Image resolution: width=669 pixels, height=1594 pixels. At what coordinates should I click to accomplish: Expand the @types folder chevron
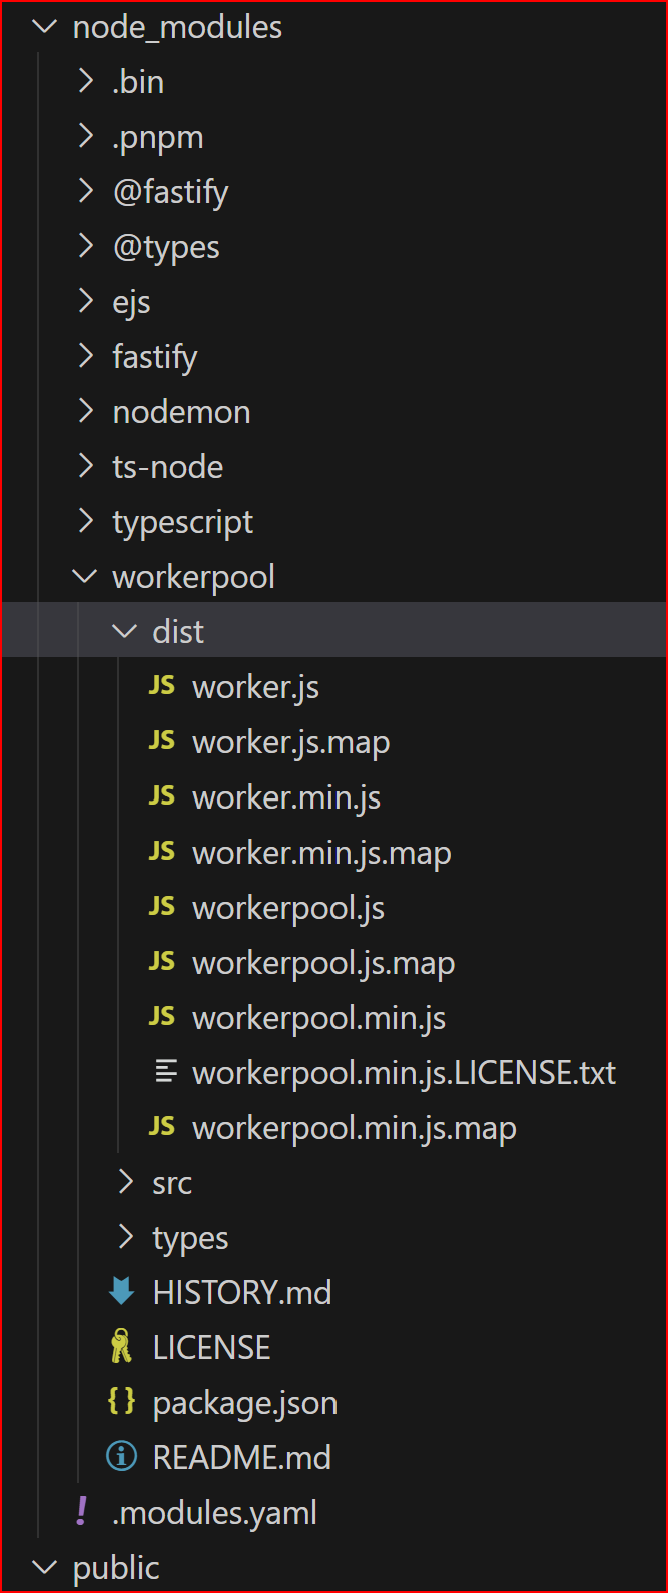86,247
